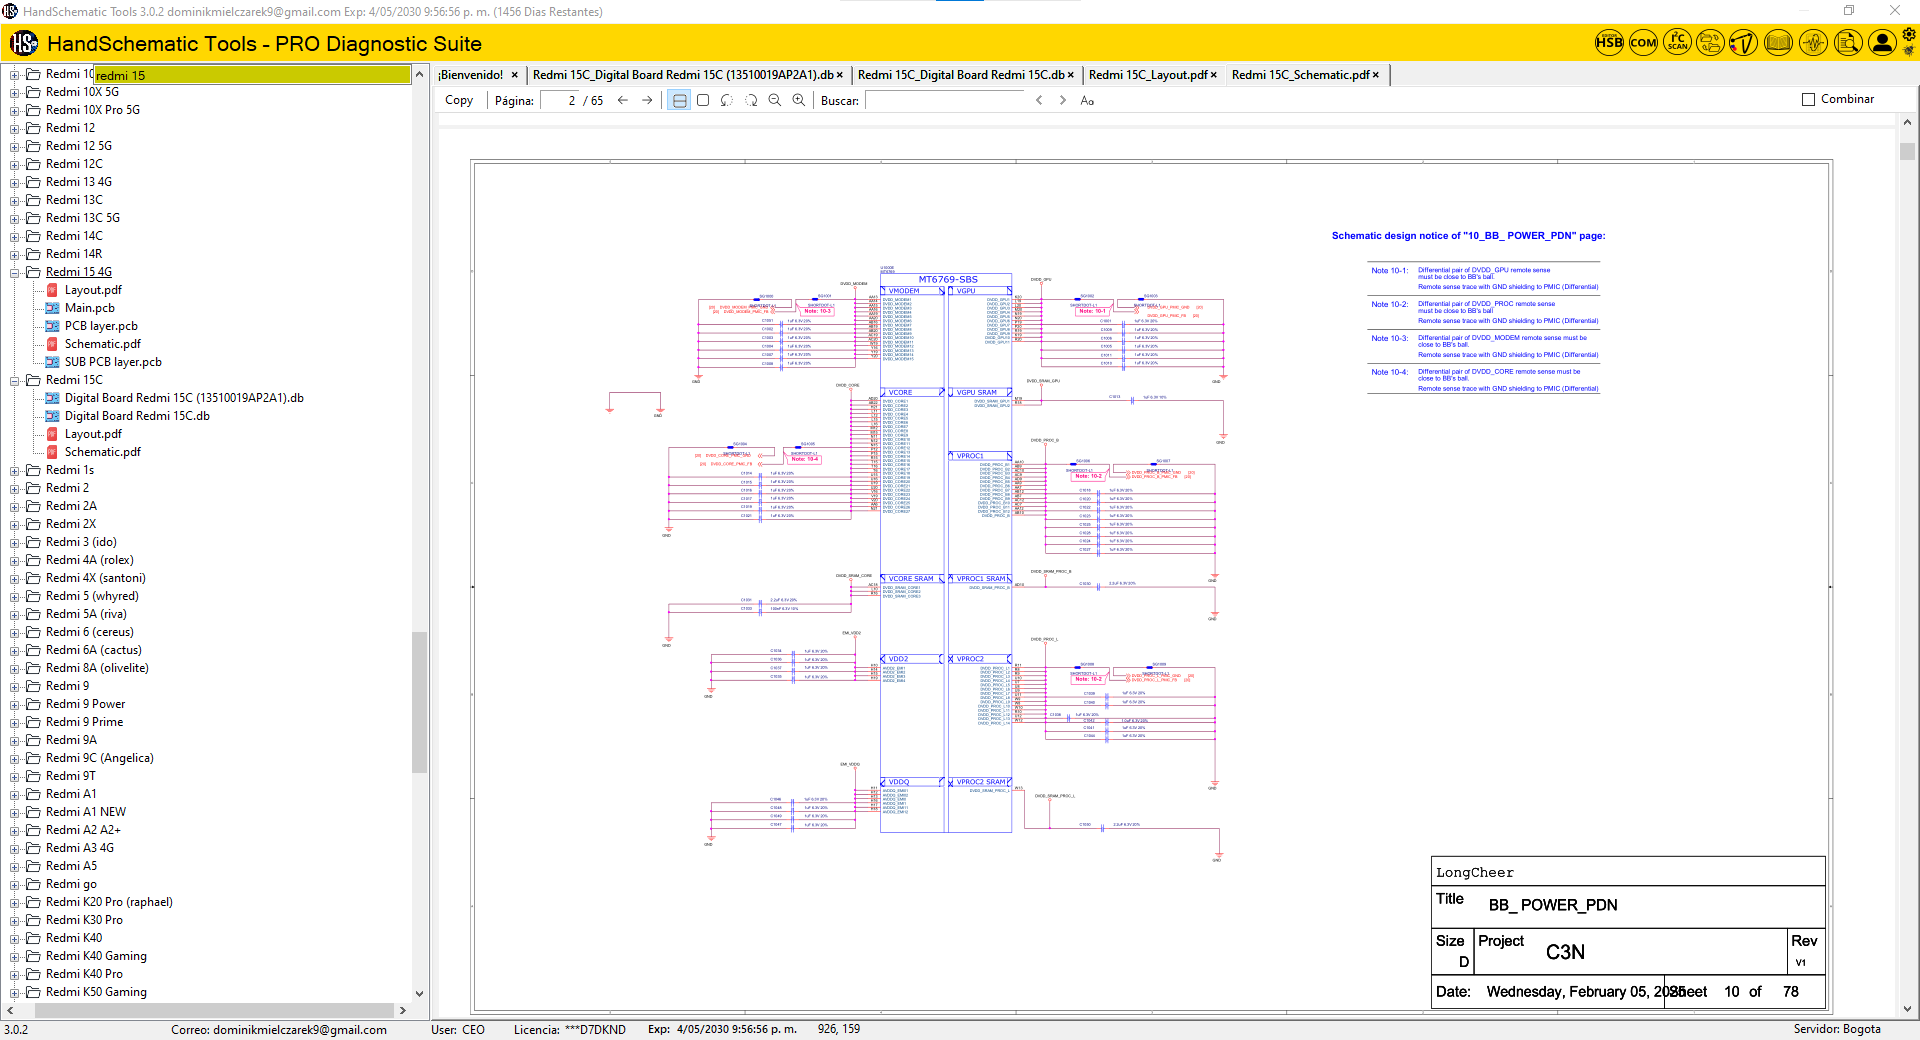Zoom in the PDF view

coord(799,100)
